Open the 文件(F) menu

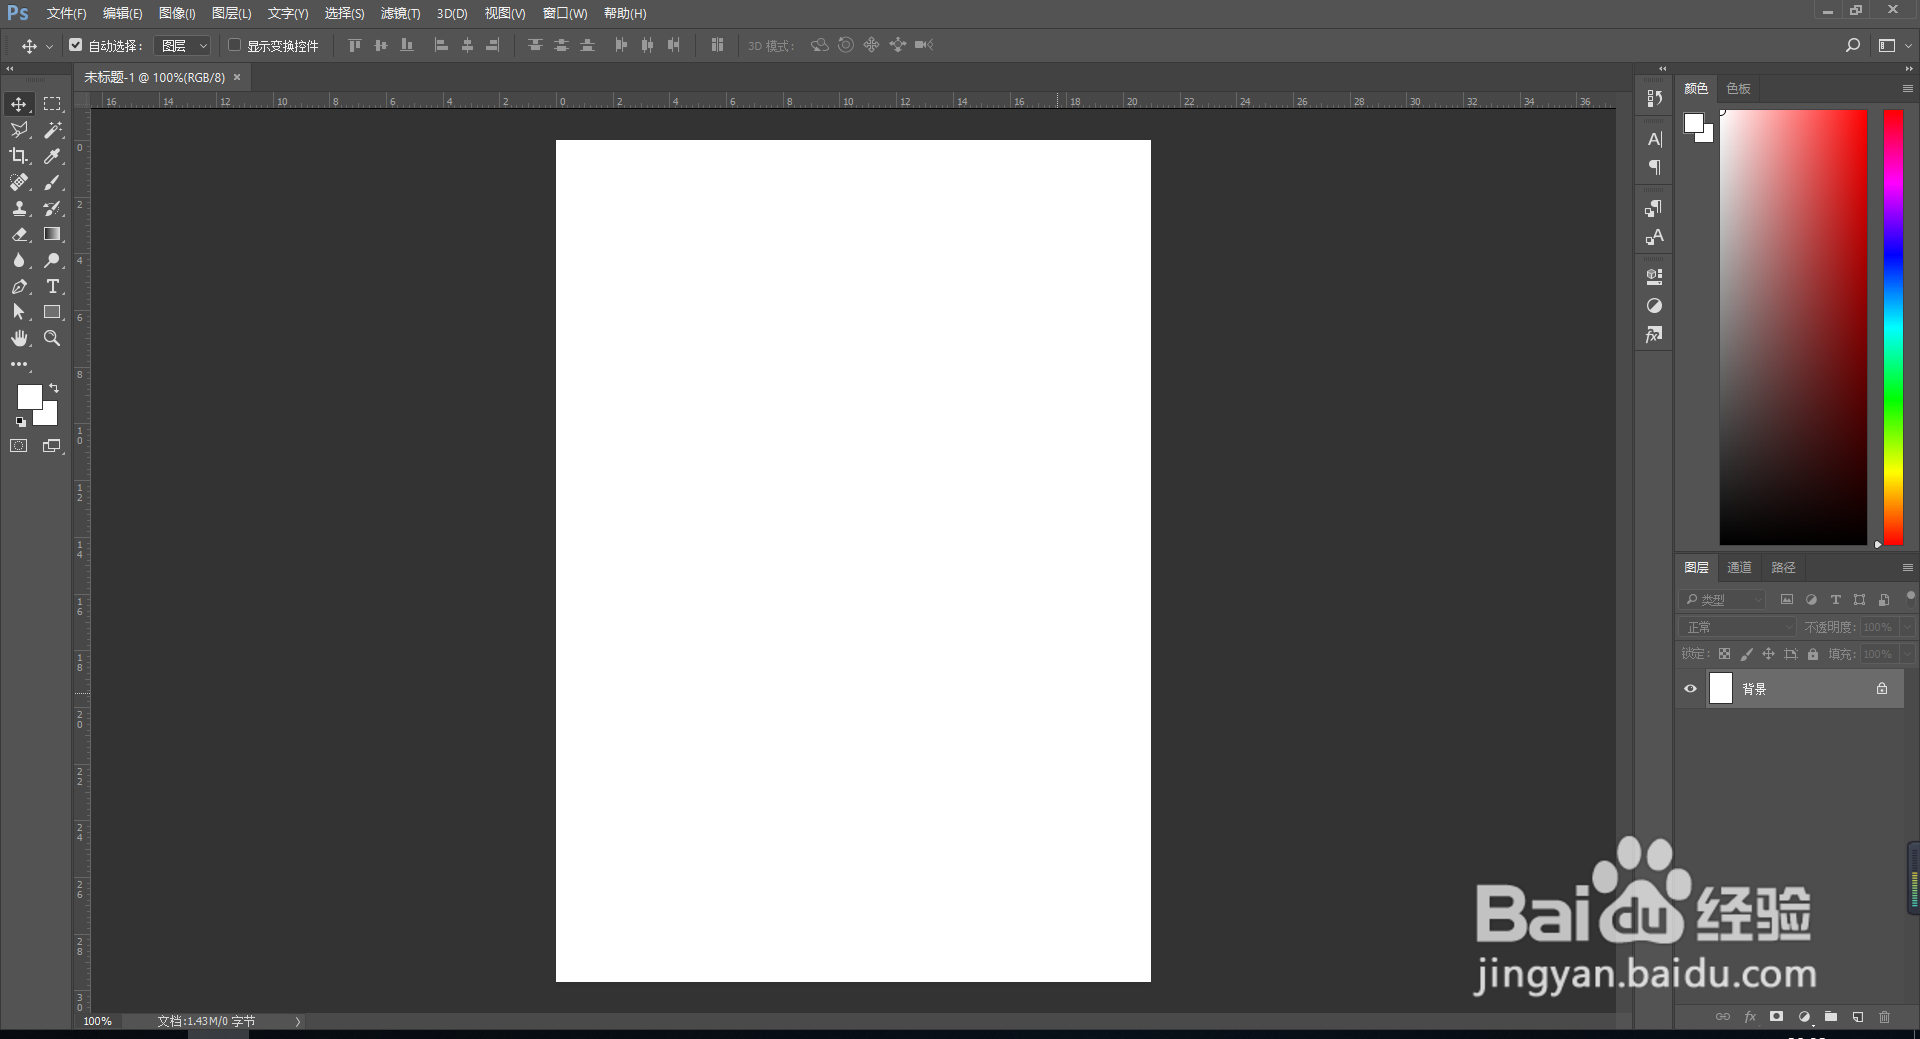(x=66, y=13)
